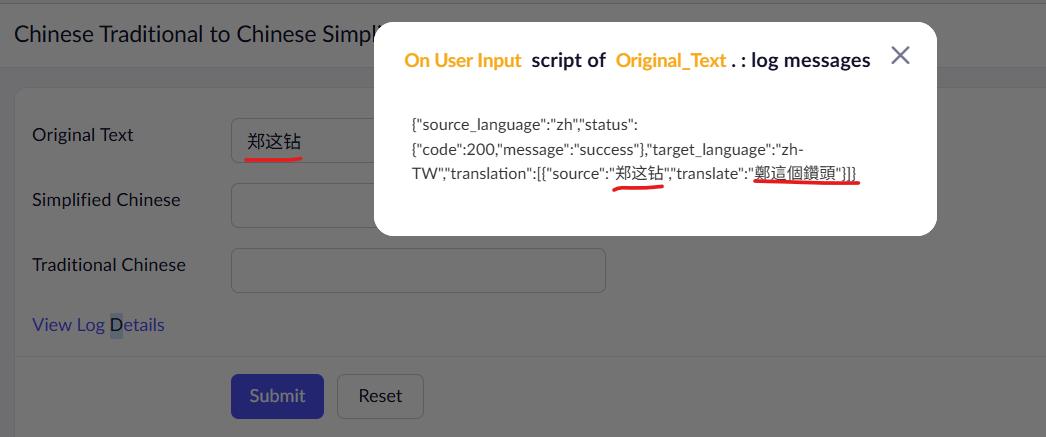This screenshot has height=437, width=1046.
Task: Click the Original Text label
Action: coord(83,135)
